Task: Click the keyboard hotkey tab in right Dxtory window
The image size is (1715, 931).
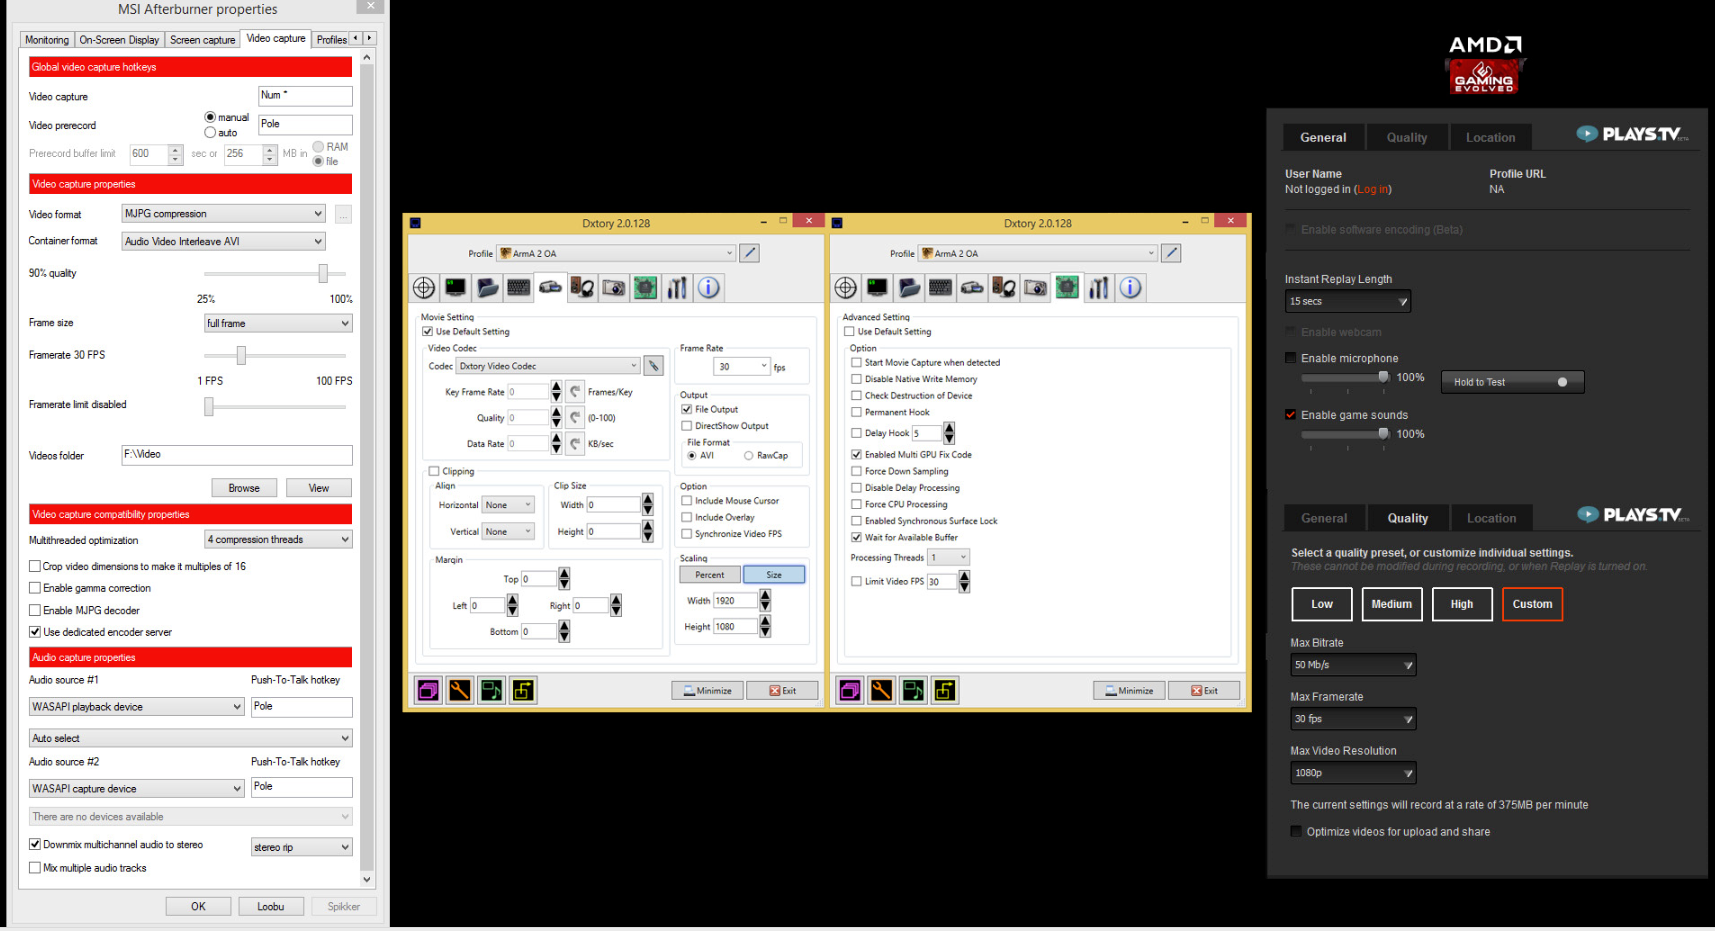Action: (x=940, y=288)
